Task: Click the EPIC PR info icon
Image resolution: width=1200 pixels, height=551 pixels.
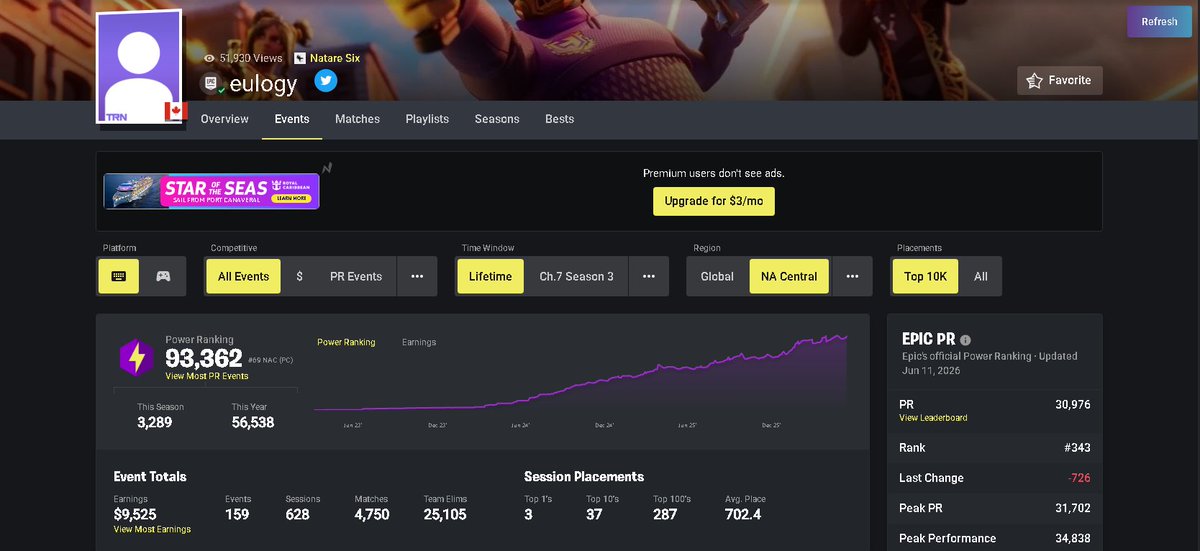Action: (966, 340)
